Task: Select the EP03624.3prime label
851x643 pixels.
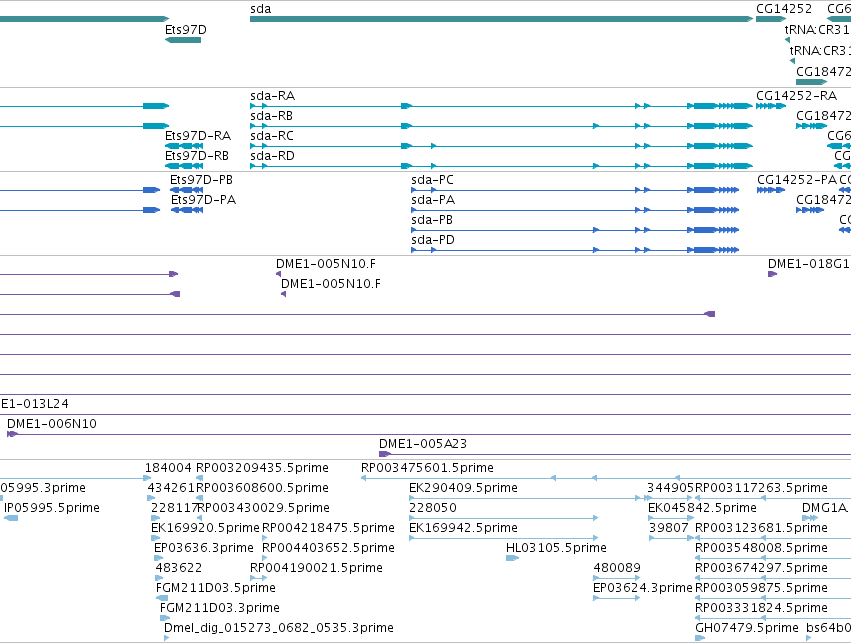Action: [x=643, y=588]
